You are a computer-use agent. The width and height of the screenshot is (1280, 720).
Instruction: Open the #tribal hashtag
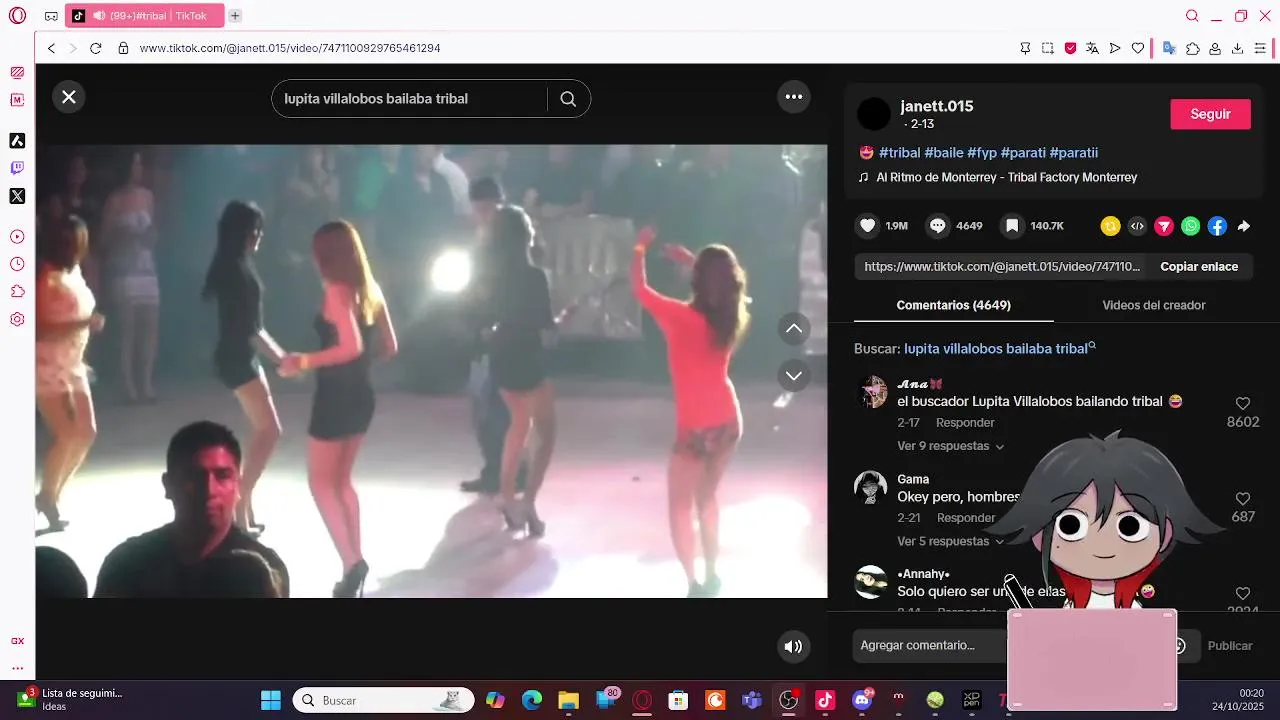899,153
